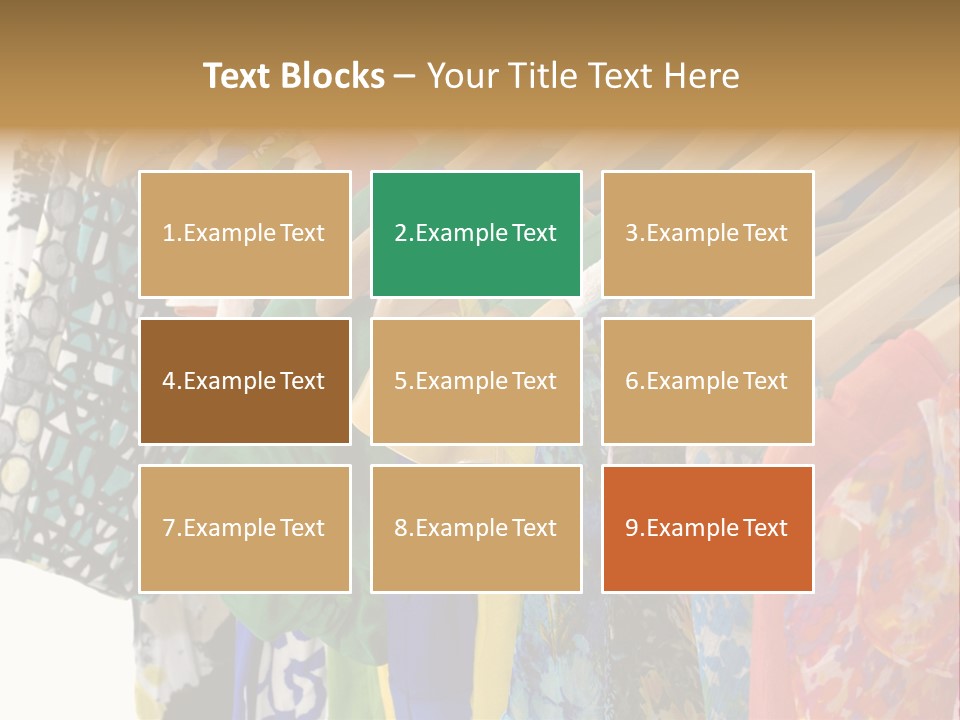The image size is (960, 720).
Task: Select the "6.Example Text" block
Action: (707, 381)
